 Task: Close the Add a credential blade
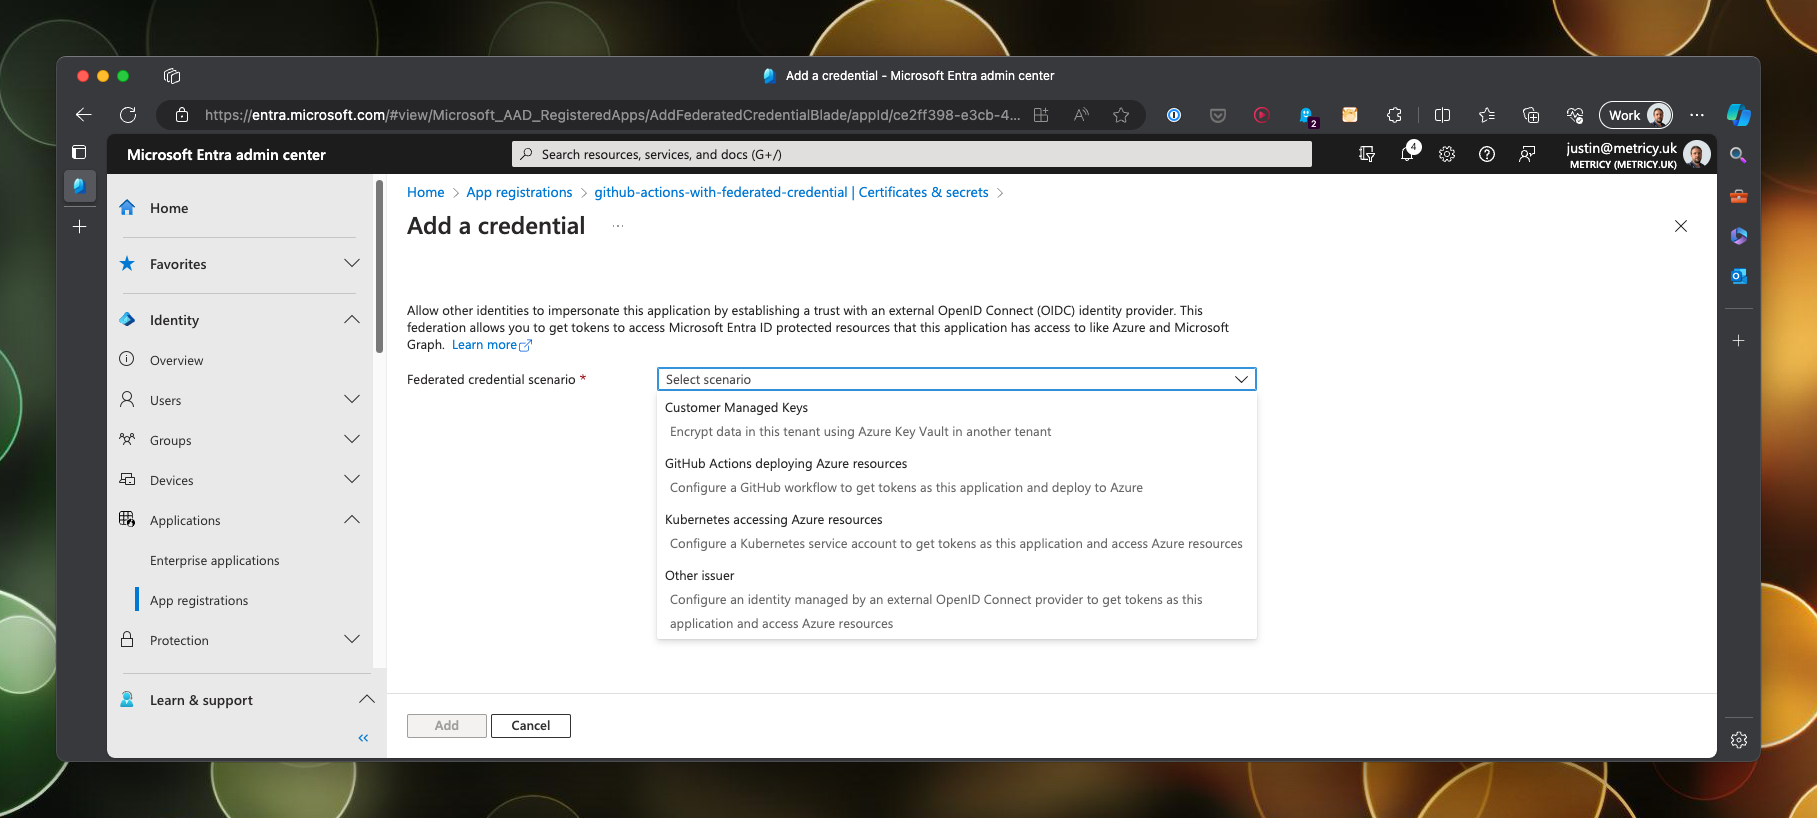click(1681, 226)
